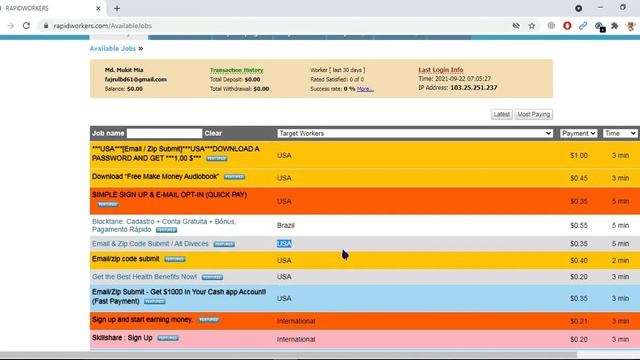Open SIMPLE SIGN UP & E-MAIL OPT-IN job
Viewport: 640px width, 360px height.
pos(169,195)
